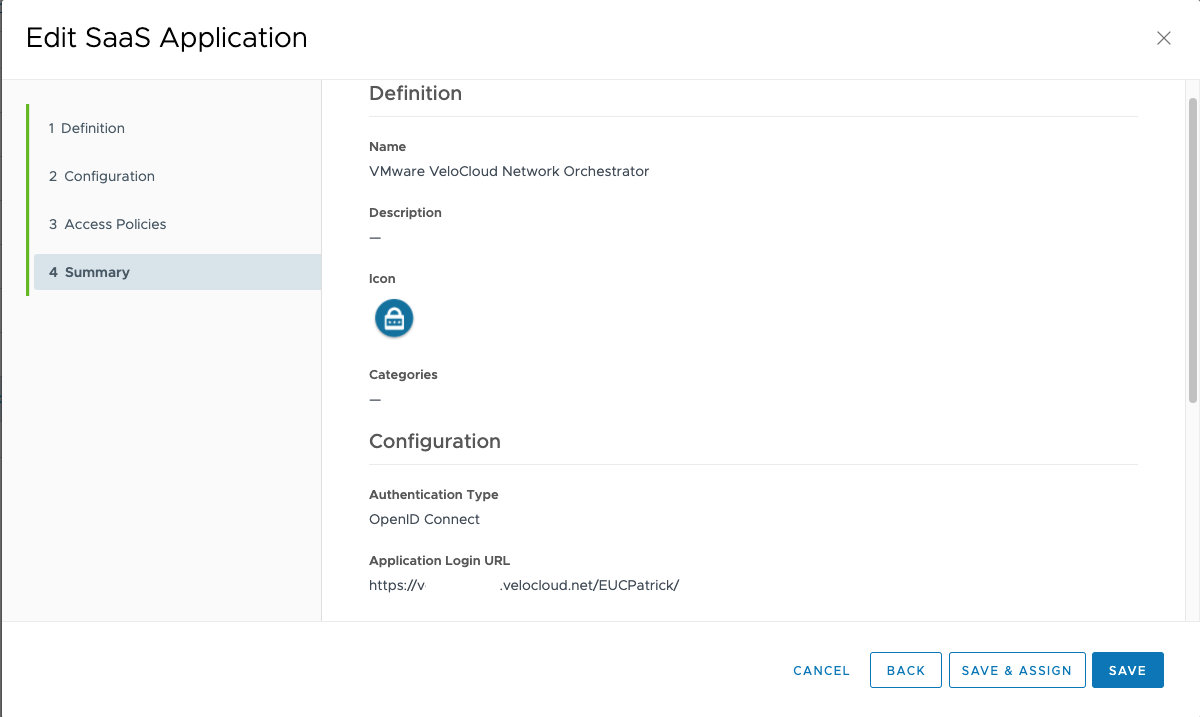Click the OpenID Connect authentication type text
Viewport: 1200px width, 717px height.
click(424, 519)
